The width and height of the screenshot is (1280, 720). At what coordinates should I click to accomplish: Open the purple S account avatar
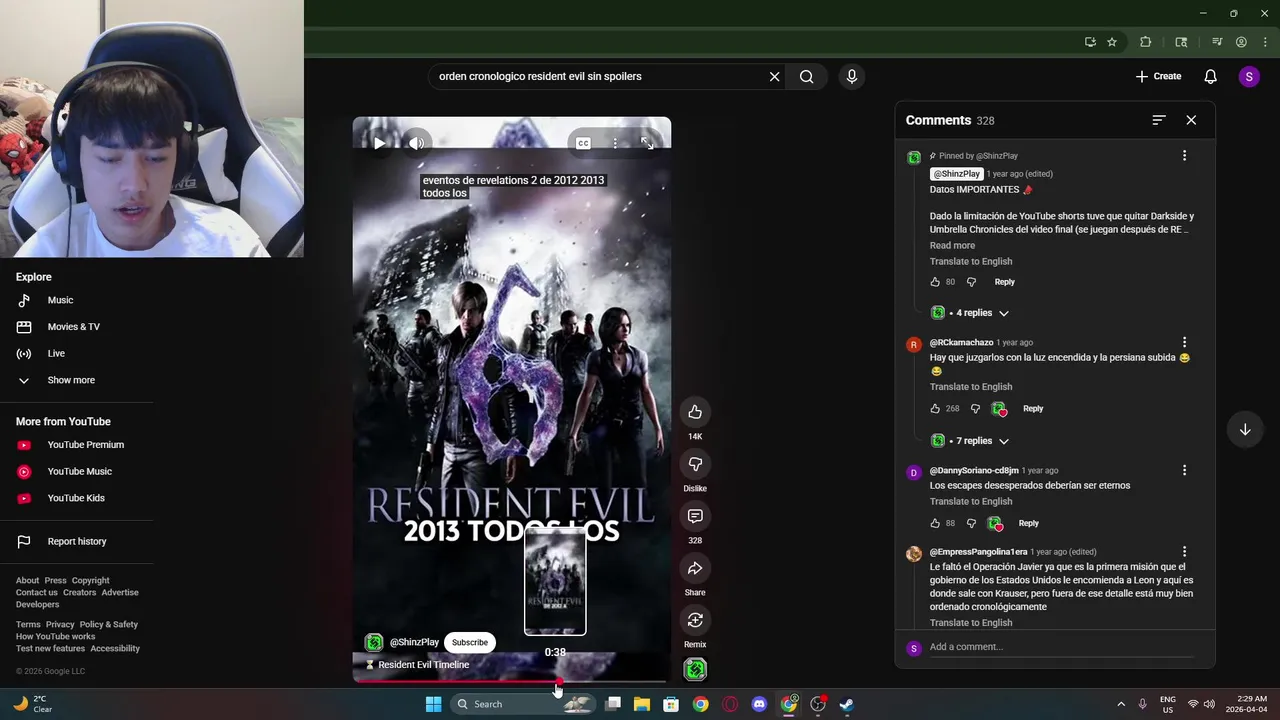[1249, 77]
